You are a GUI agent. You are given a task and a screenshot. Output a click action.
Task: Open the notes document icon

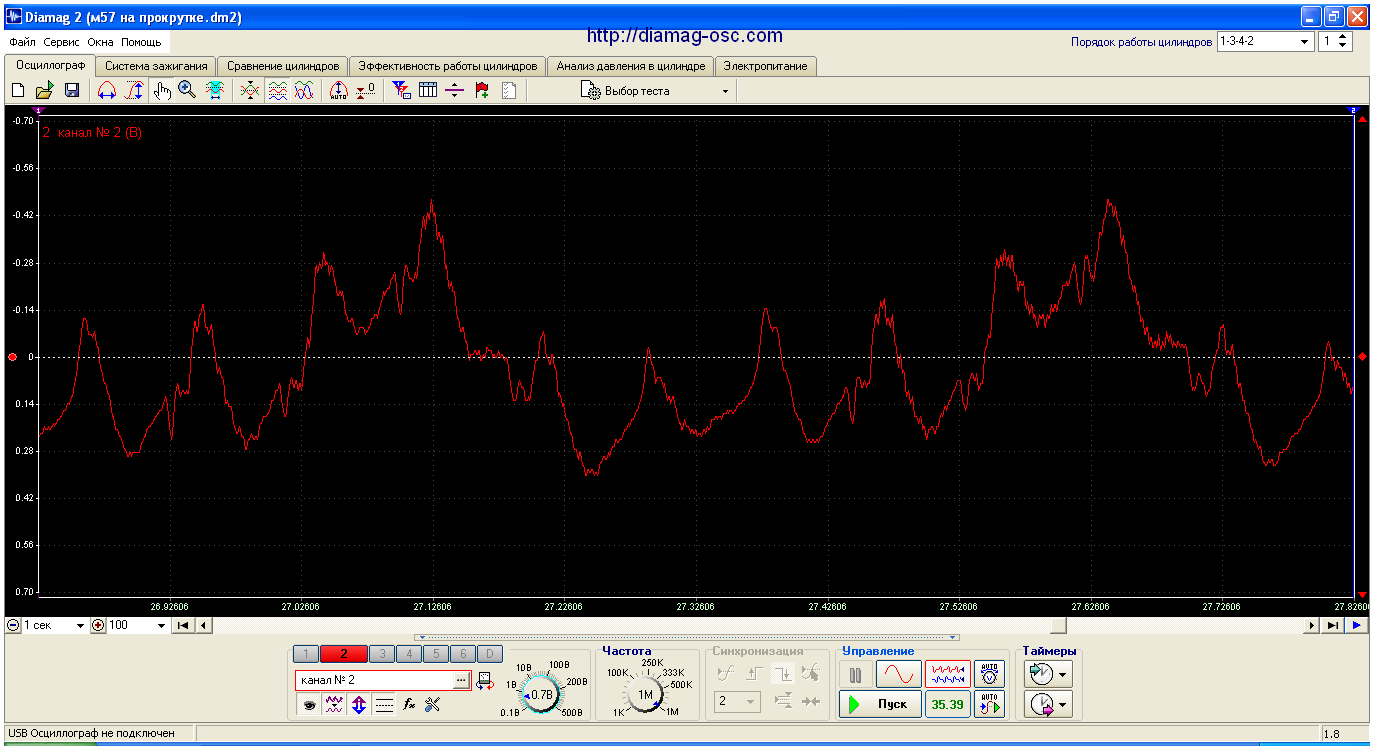tap(509, 91)
